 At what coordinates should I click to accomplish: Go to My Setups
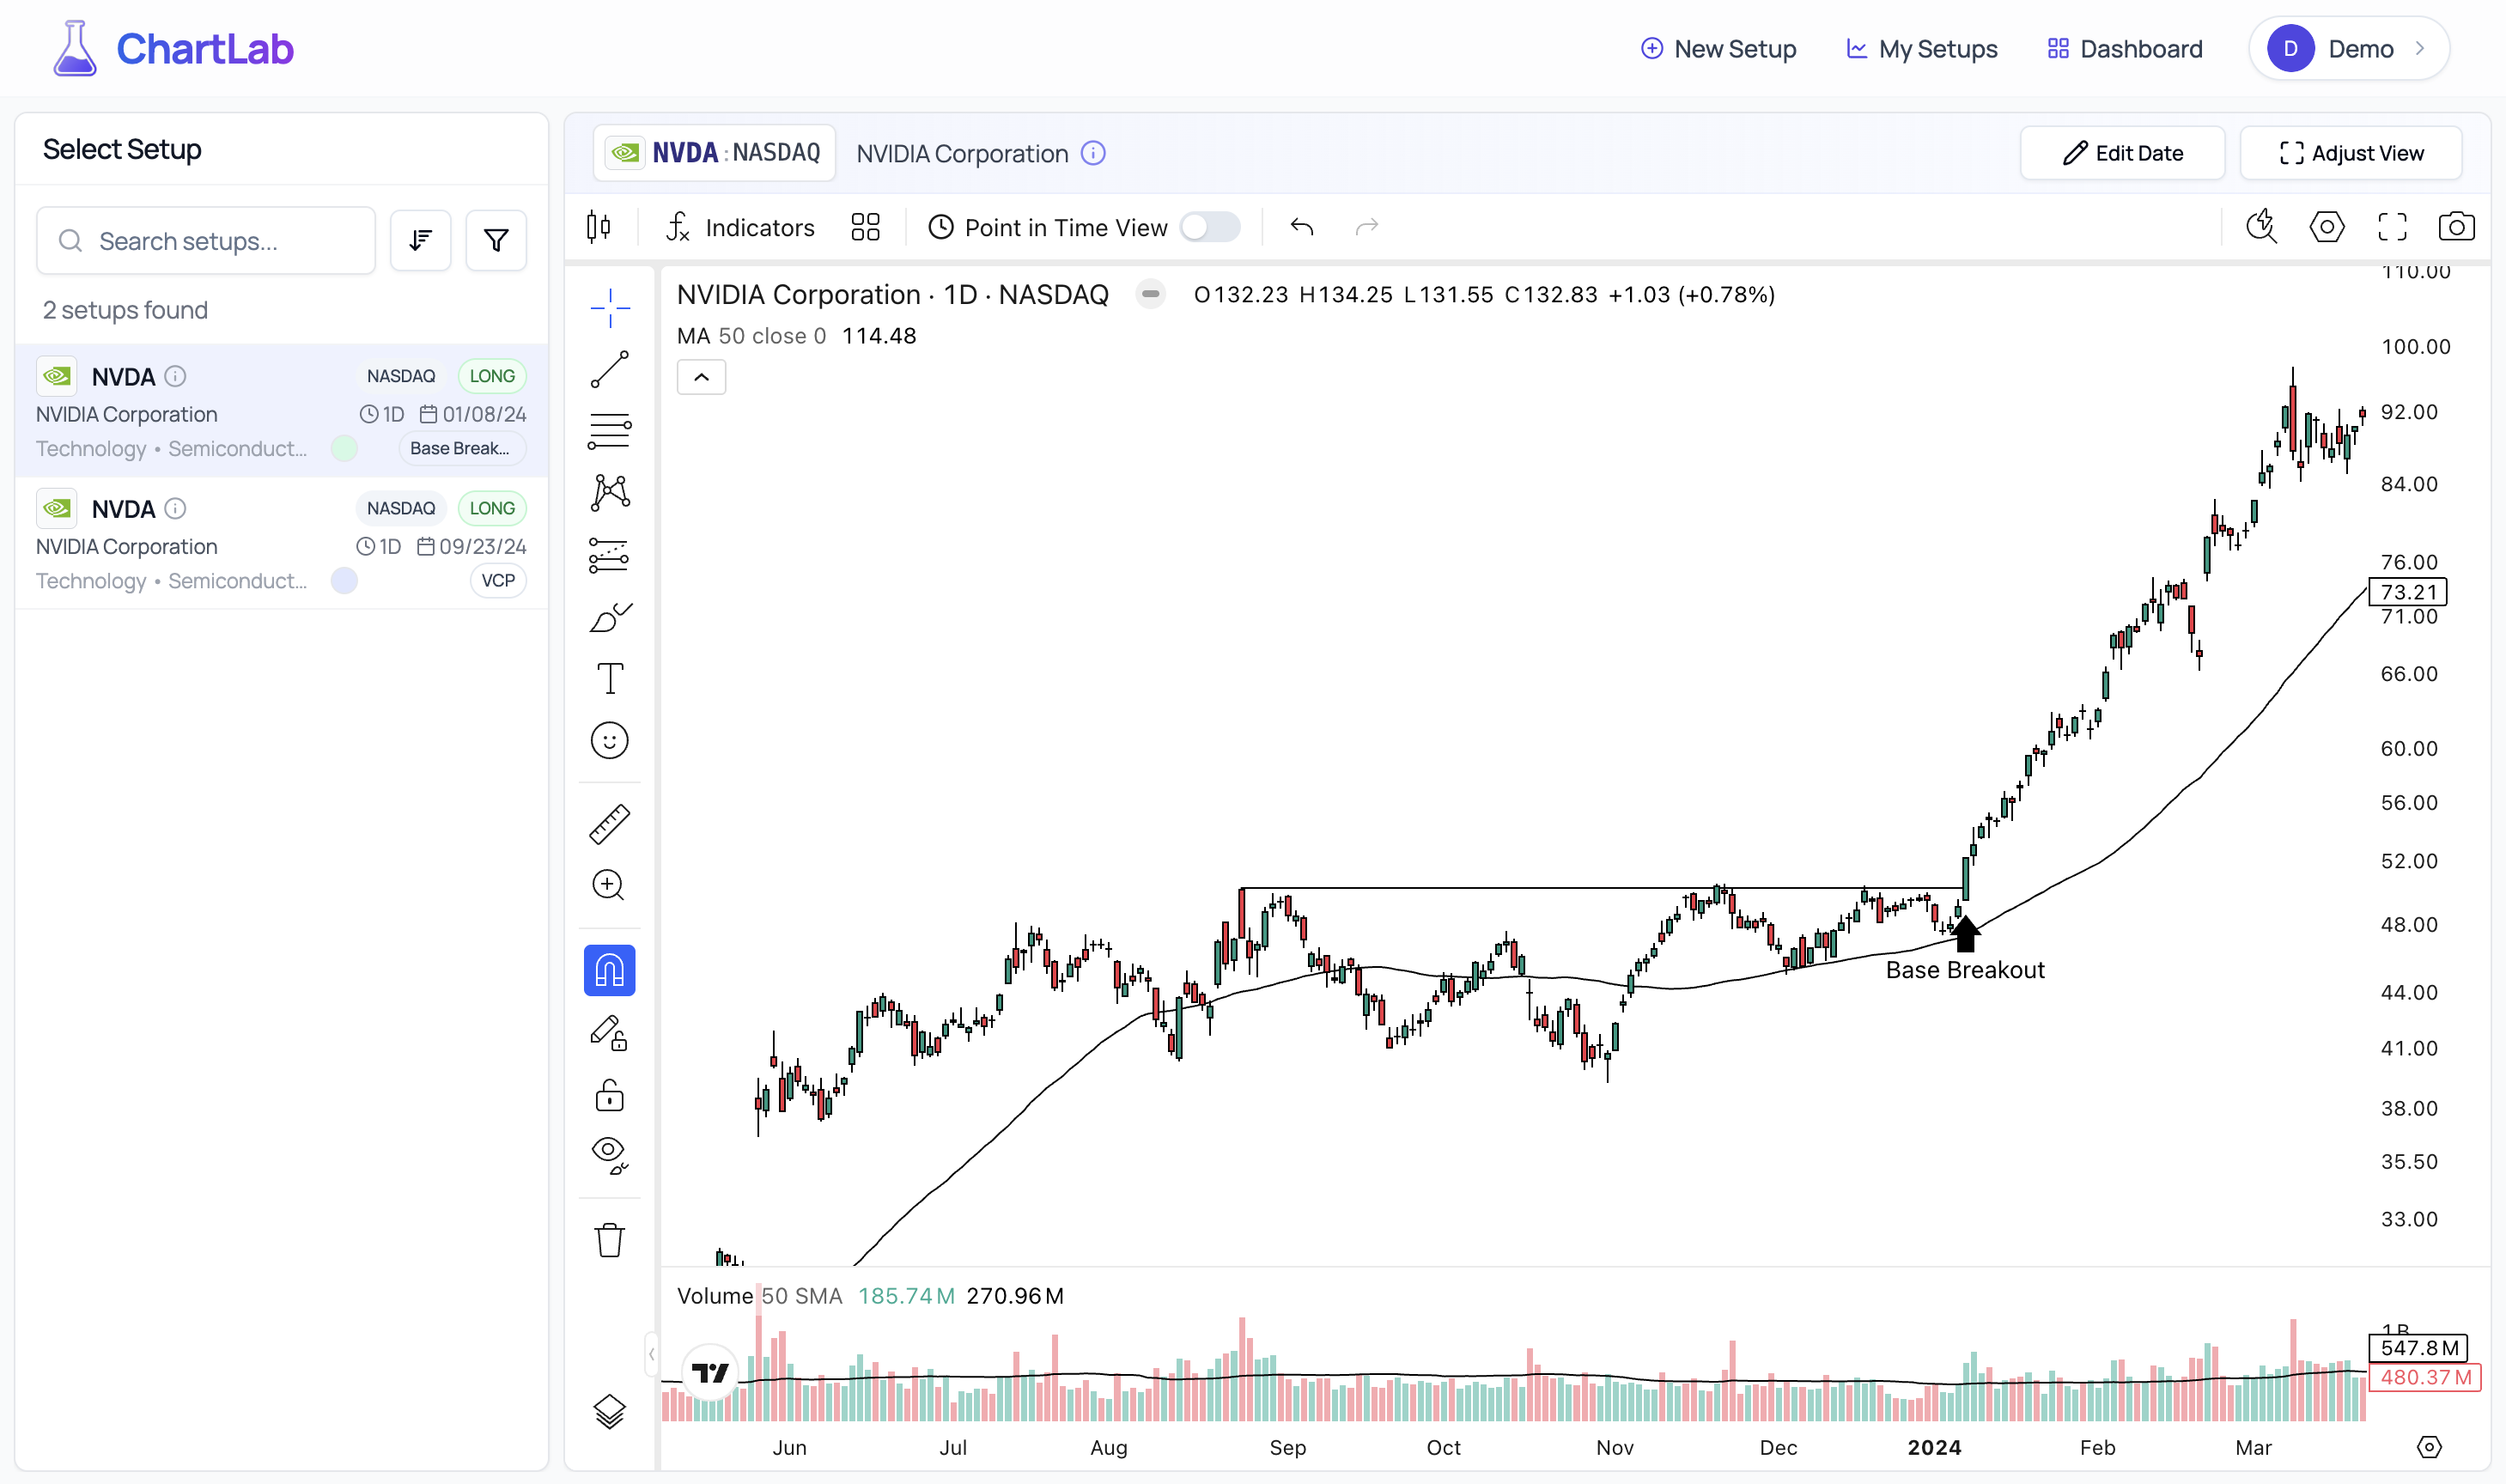tap(1921, 49)
